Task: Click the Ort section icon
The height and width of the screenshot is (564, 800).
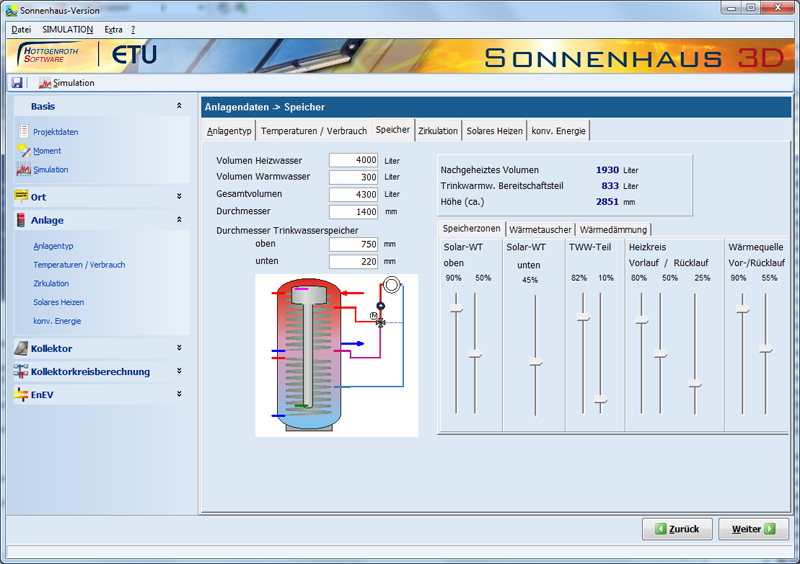Action: [21, 196]
